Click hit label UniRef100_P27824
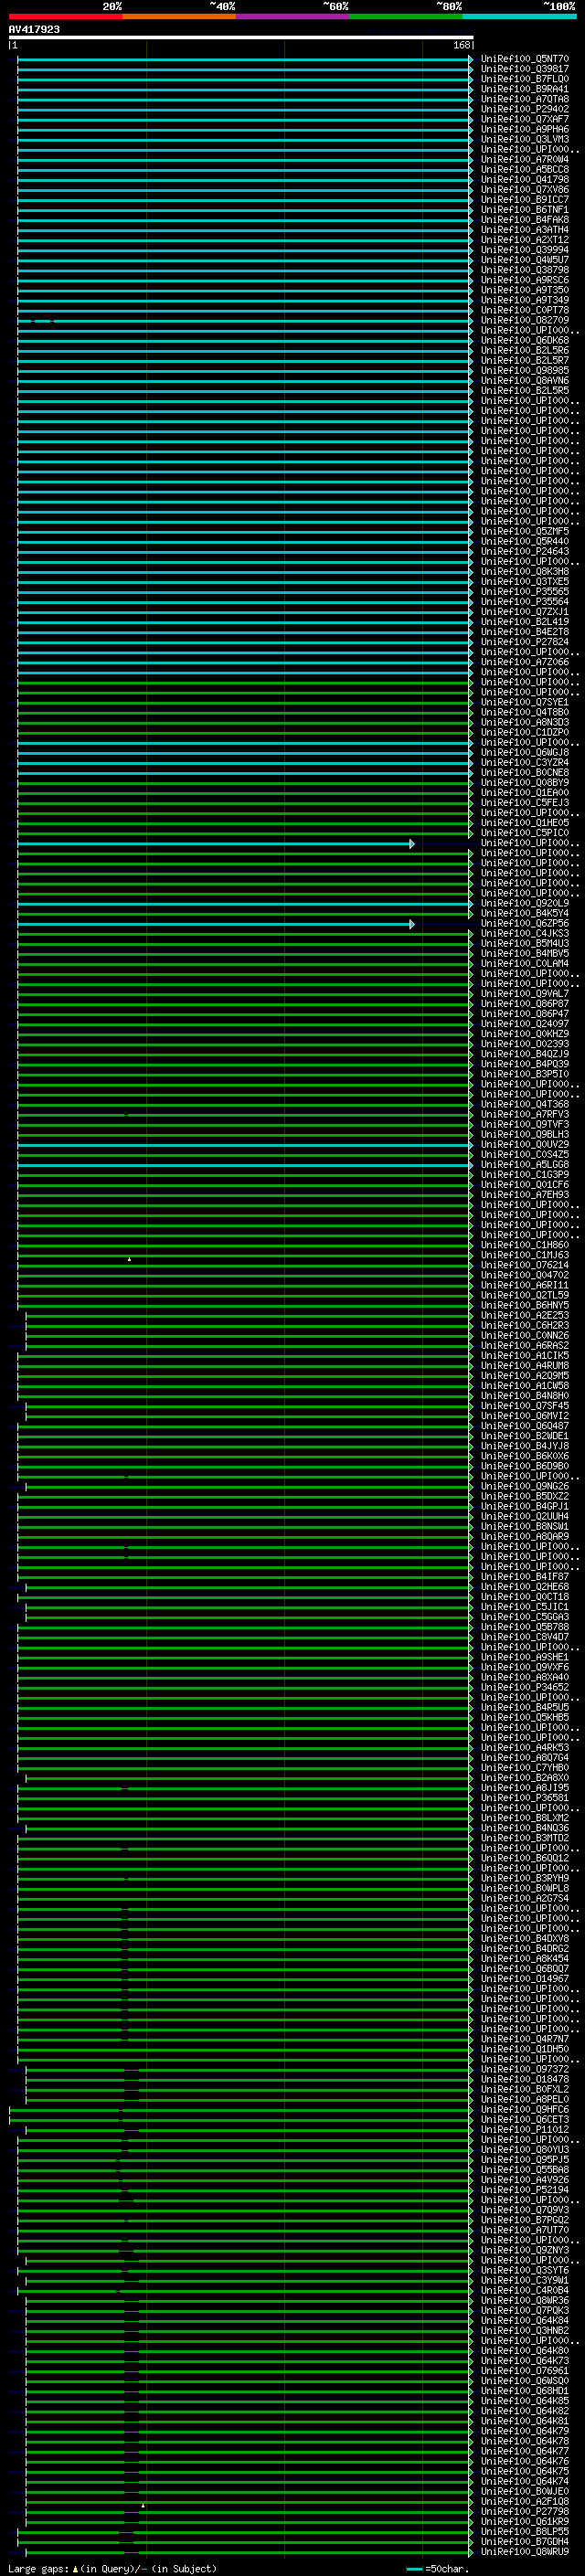Image resolution: width=585 pixels, height=2576 pixels. tap(525, 642)
